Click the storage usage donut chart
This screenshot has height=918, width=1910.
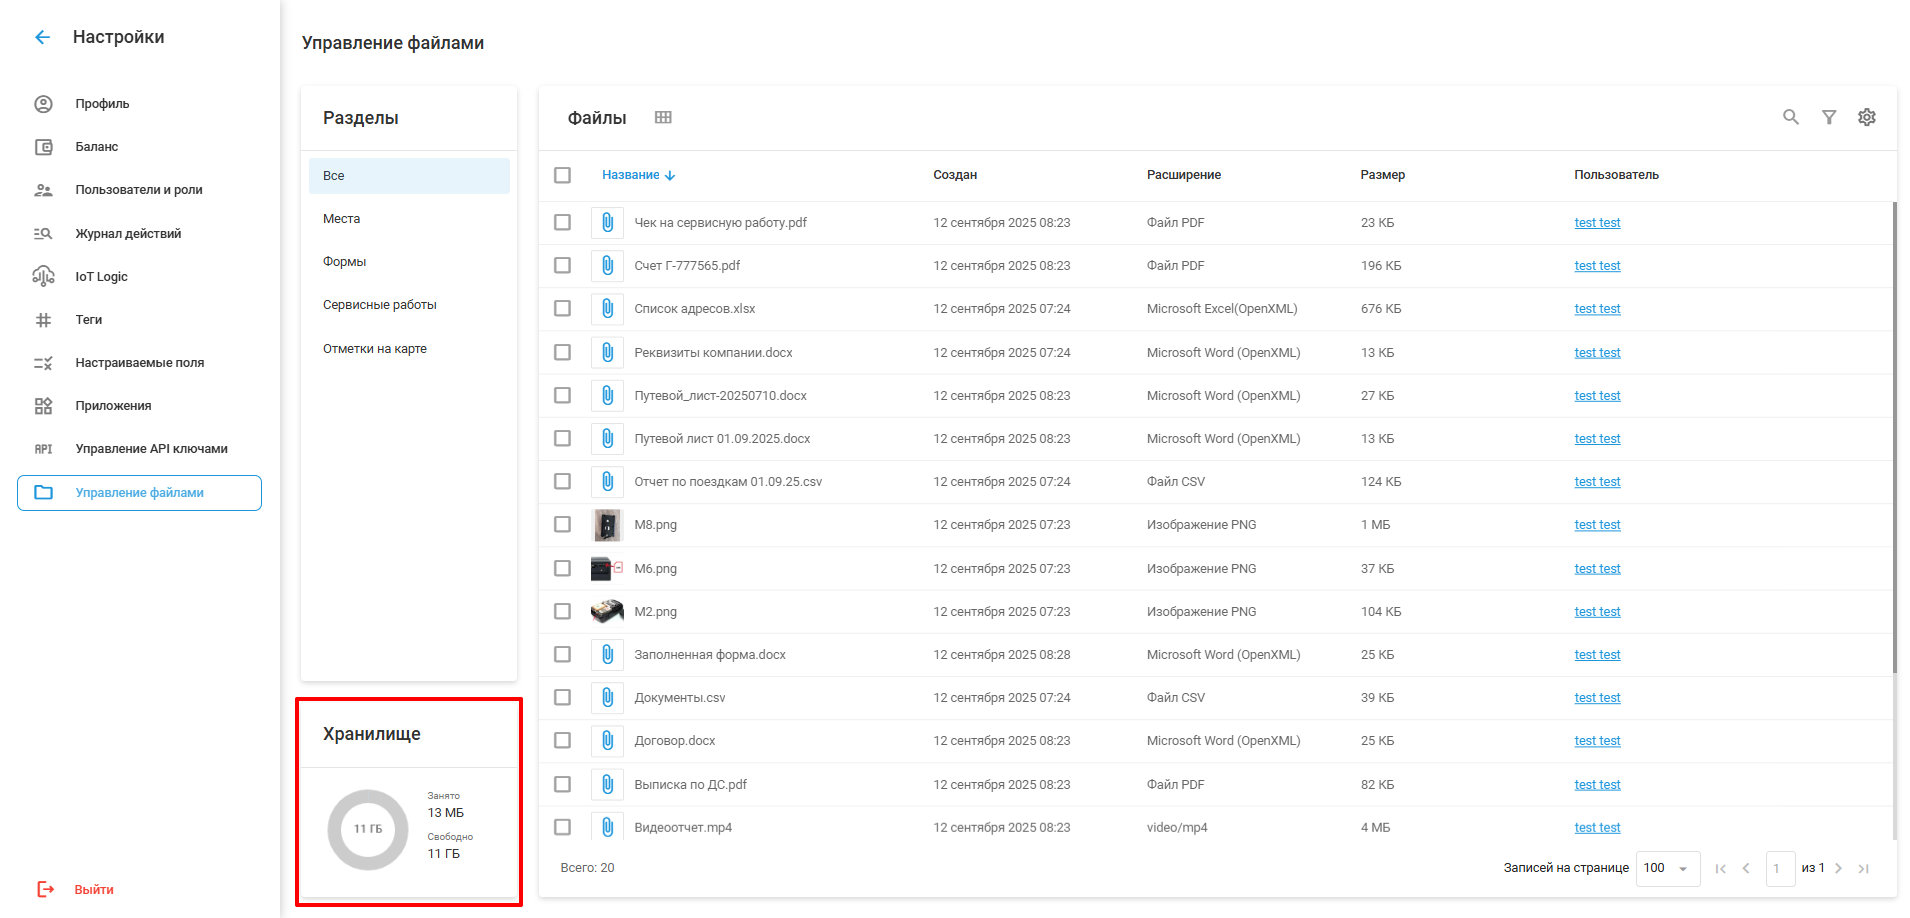[368, 829]
